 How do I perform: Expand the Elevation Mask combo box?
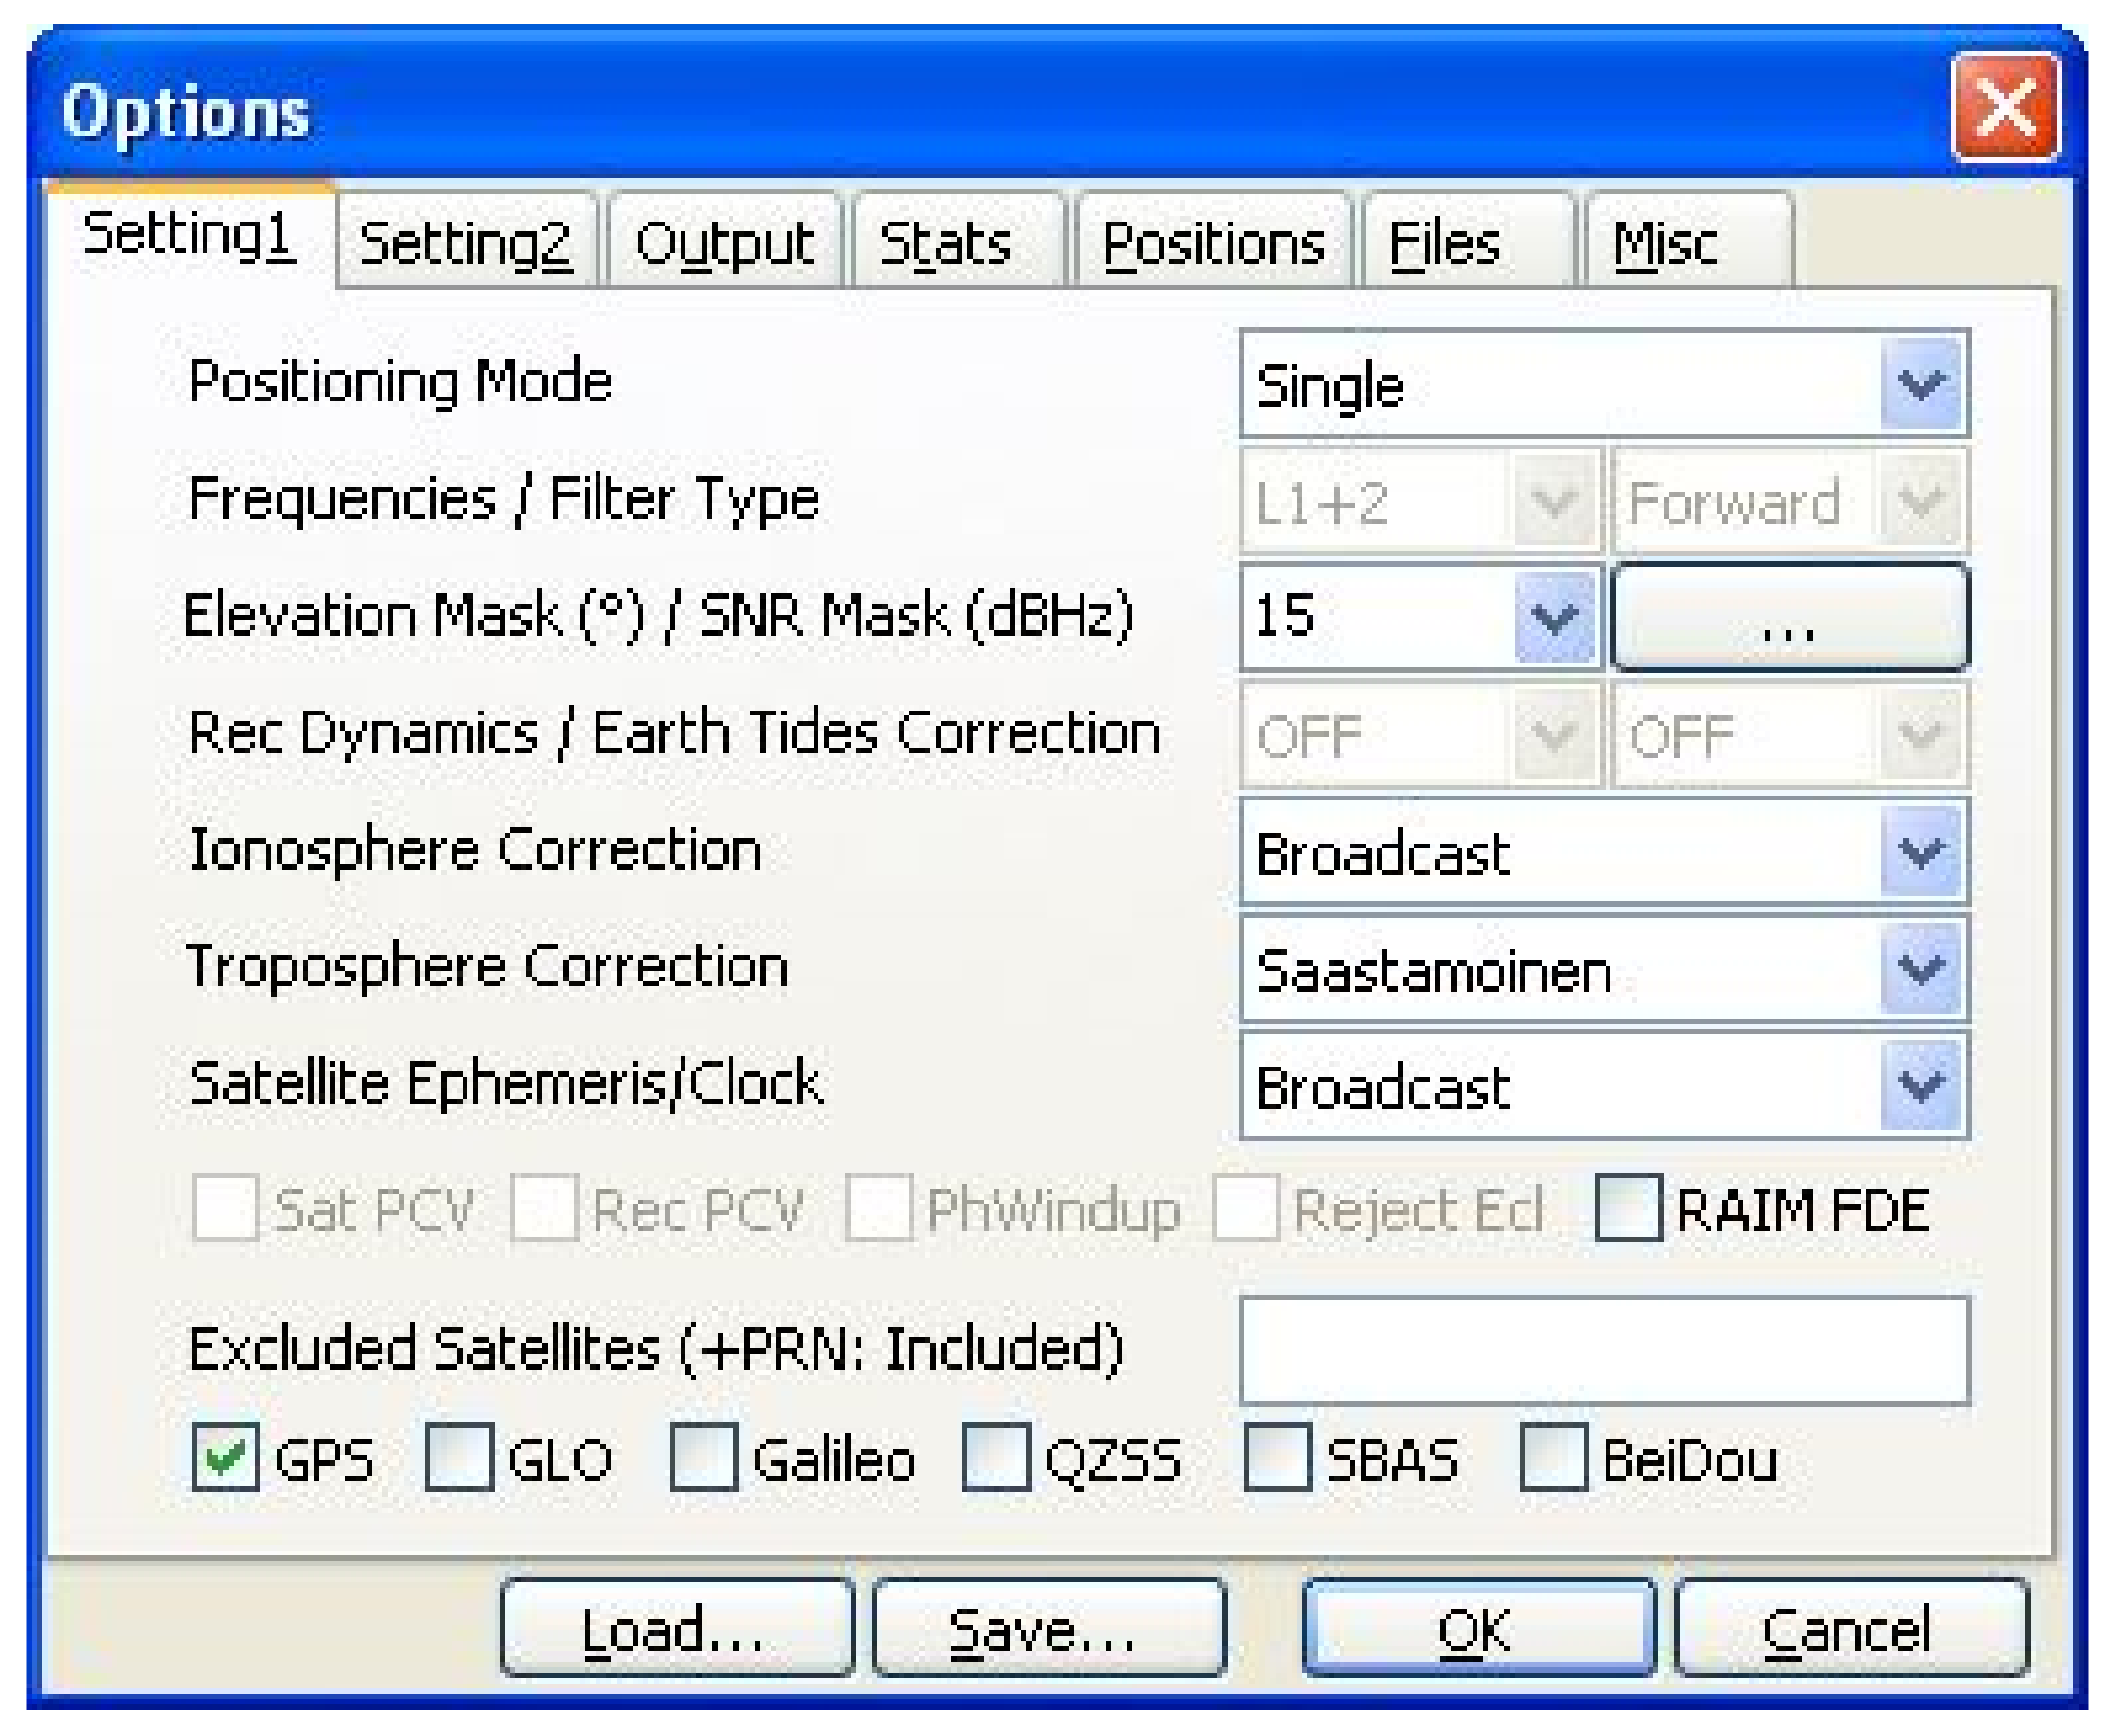[1553, 617]
